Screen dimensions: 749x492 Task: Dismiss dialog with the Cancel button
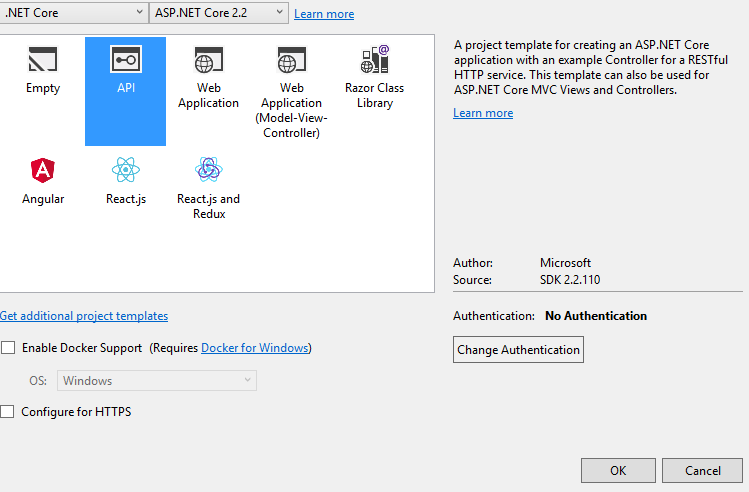[703, 471]
